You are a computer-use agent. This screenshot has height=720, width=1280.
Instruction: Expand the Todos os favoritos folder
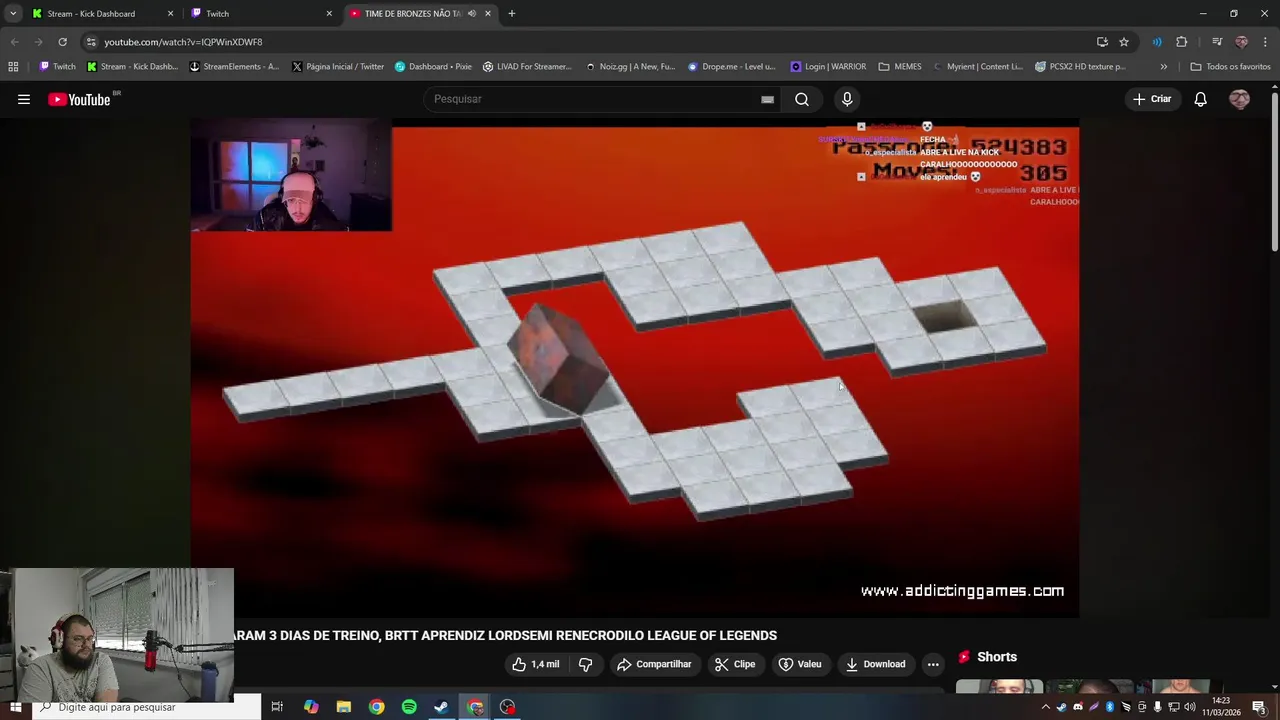click(x=1230, y=67)
